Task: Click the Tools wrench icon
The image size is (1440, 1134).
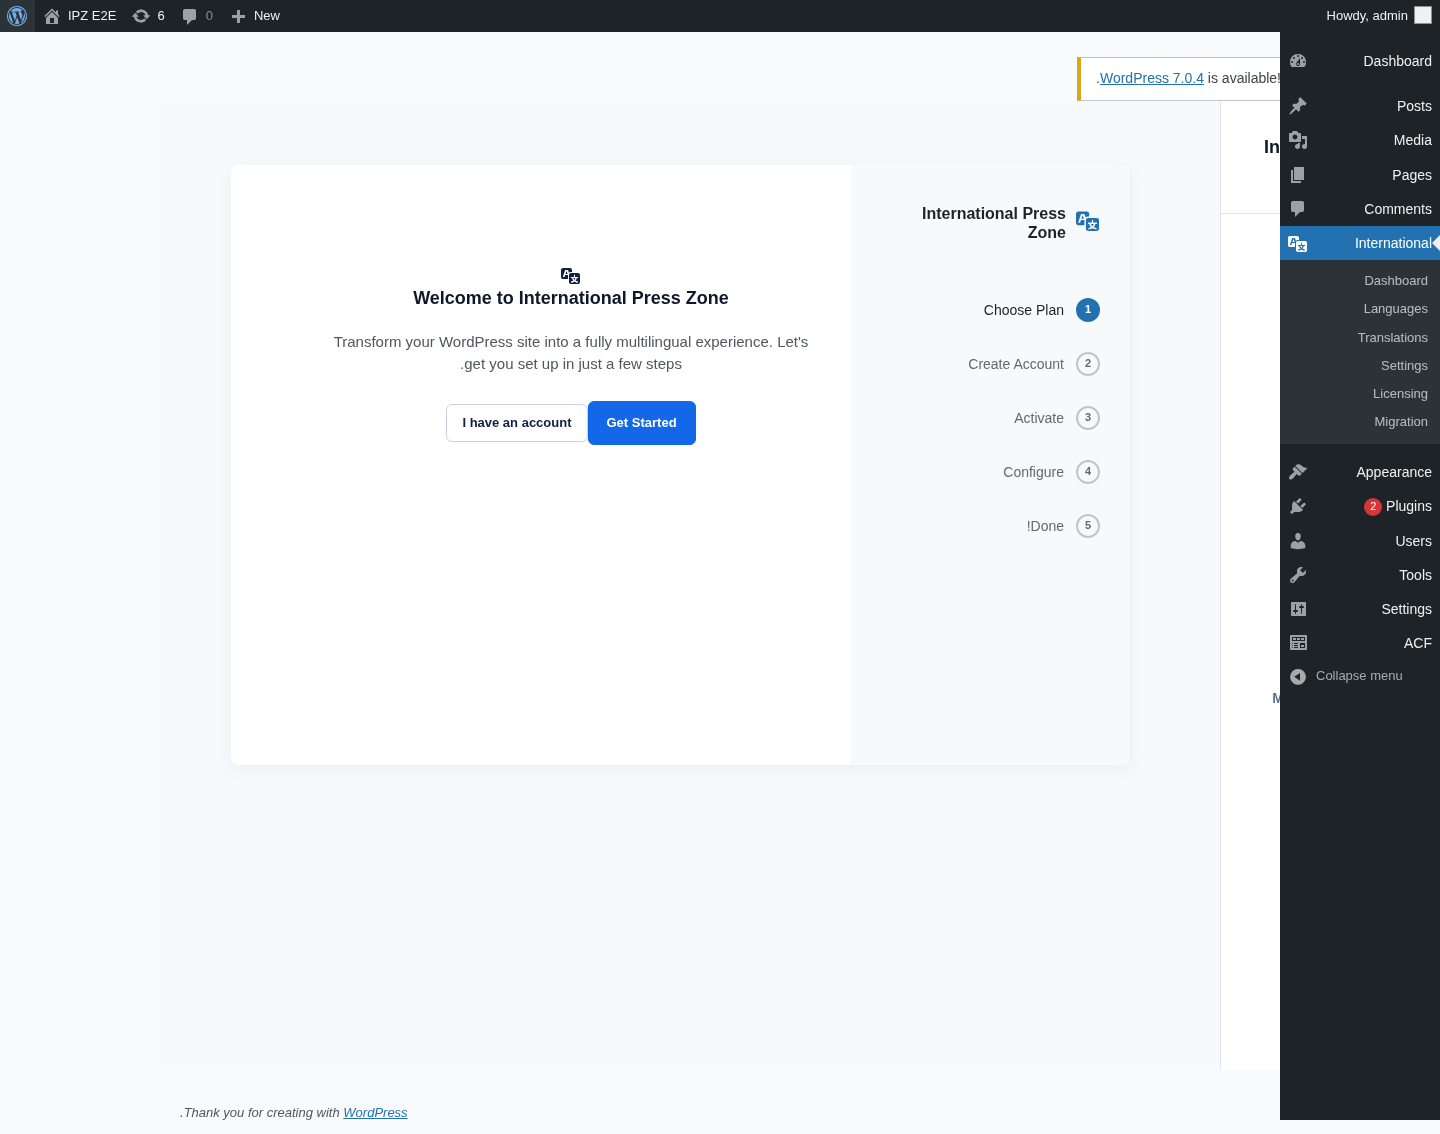Action: pos(1298,575)
